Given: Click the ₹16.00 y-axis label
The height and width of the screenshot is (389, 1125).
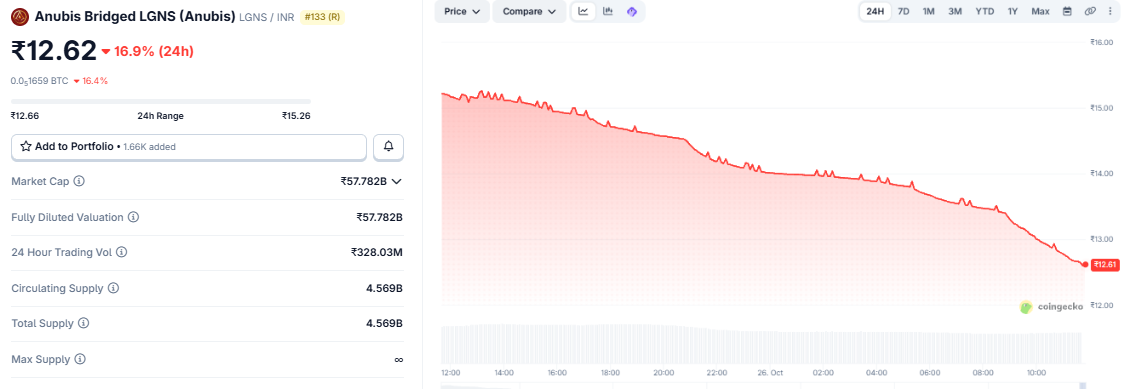Looking at the screenshot, I should tap(1102, 42).
